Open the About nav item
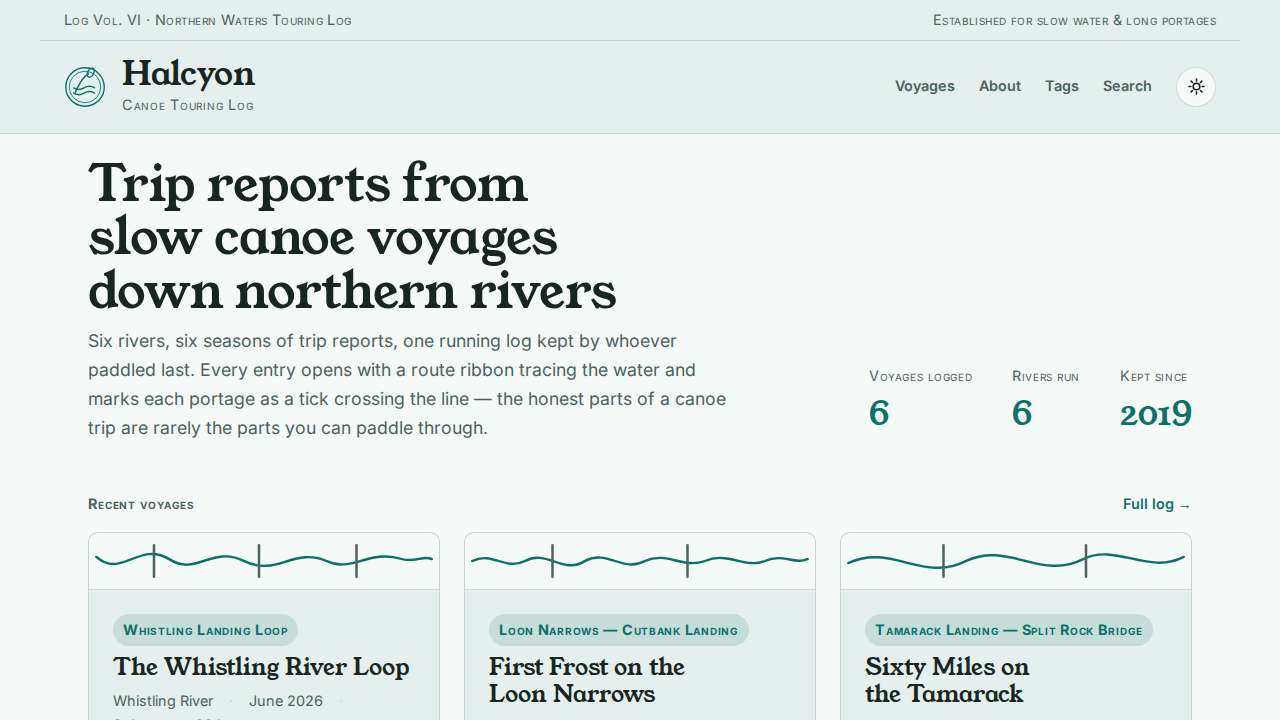 pos(1000,86)
